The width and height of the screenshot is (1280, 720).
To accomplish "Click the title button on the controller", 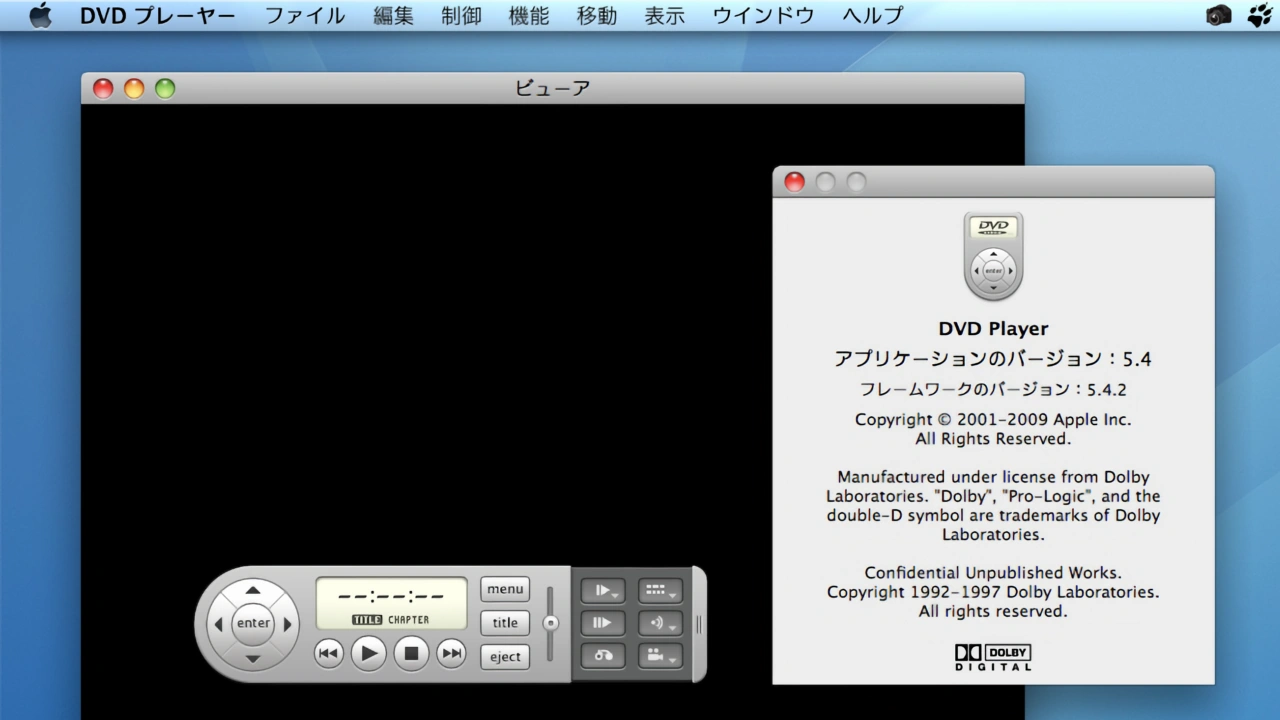I will click(x=505, y=623).
